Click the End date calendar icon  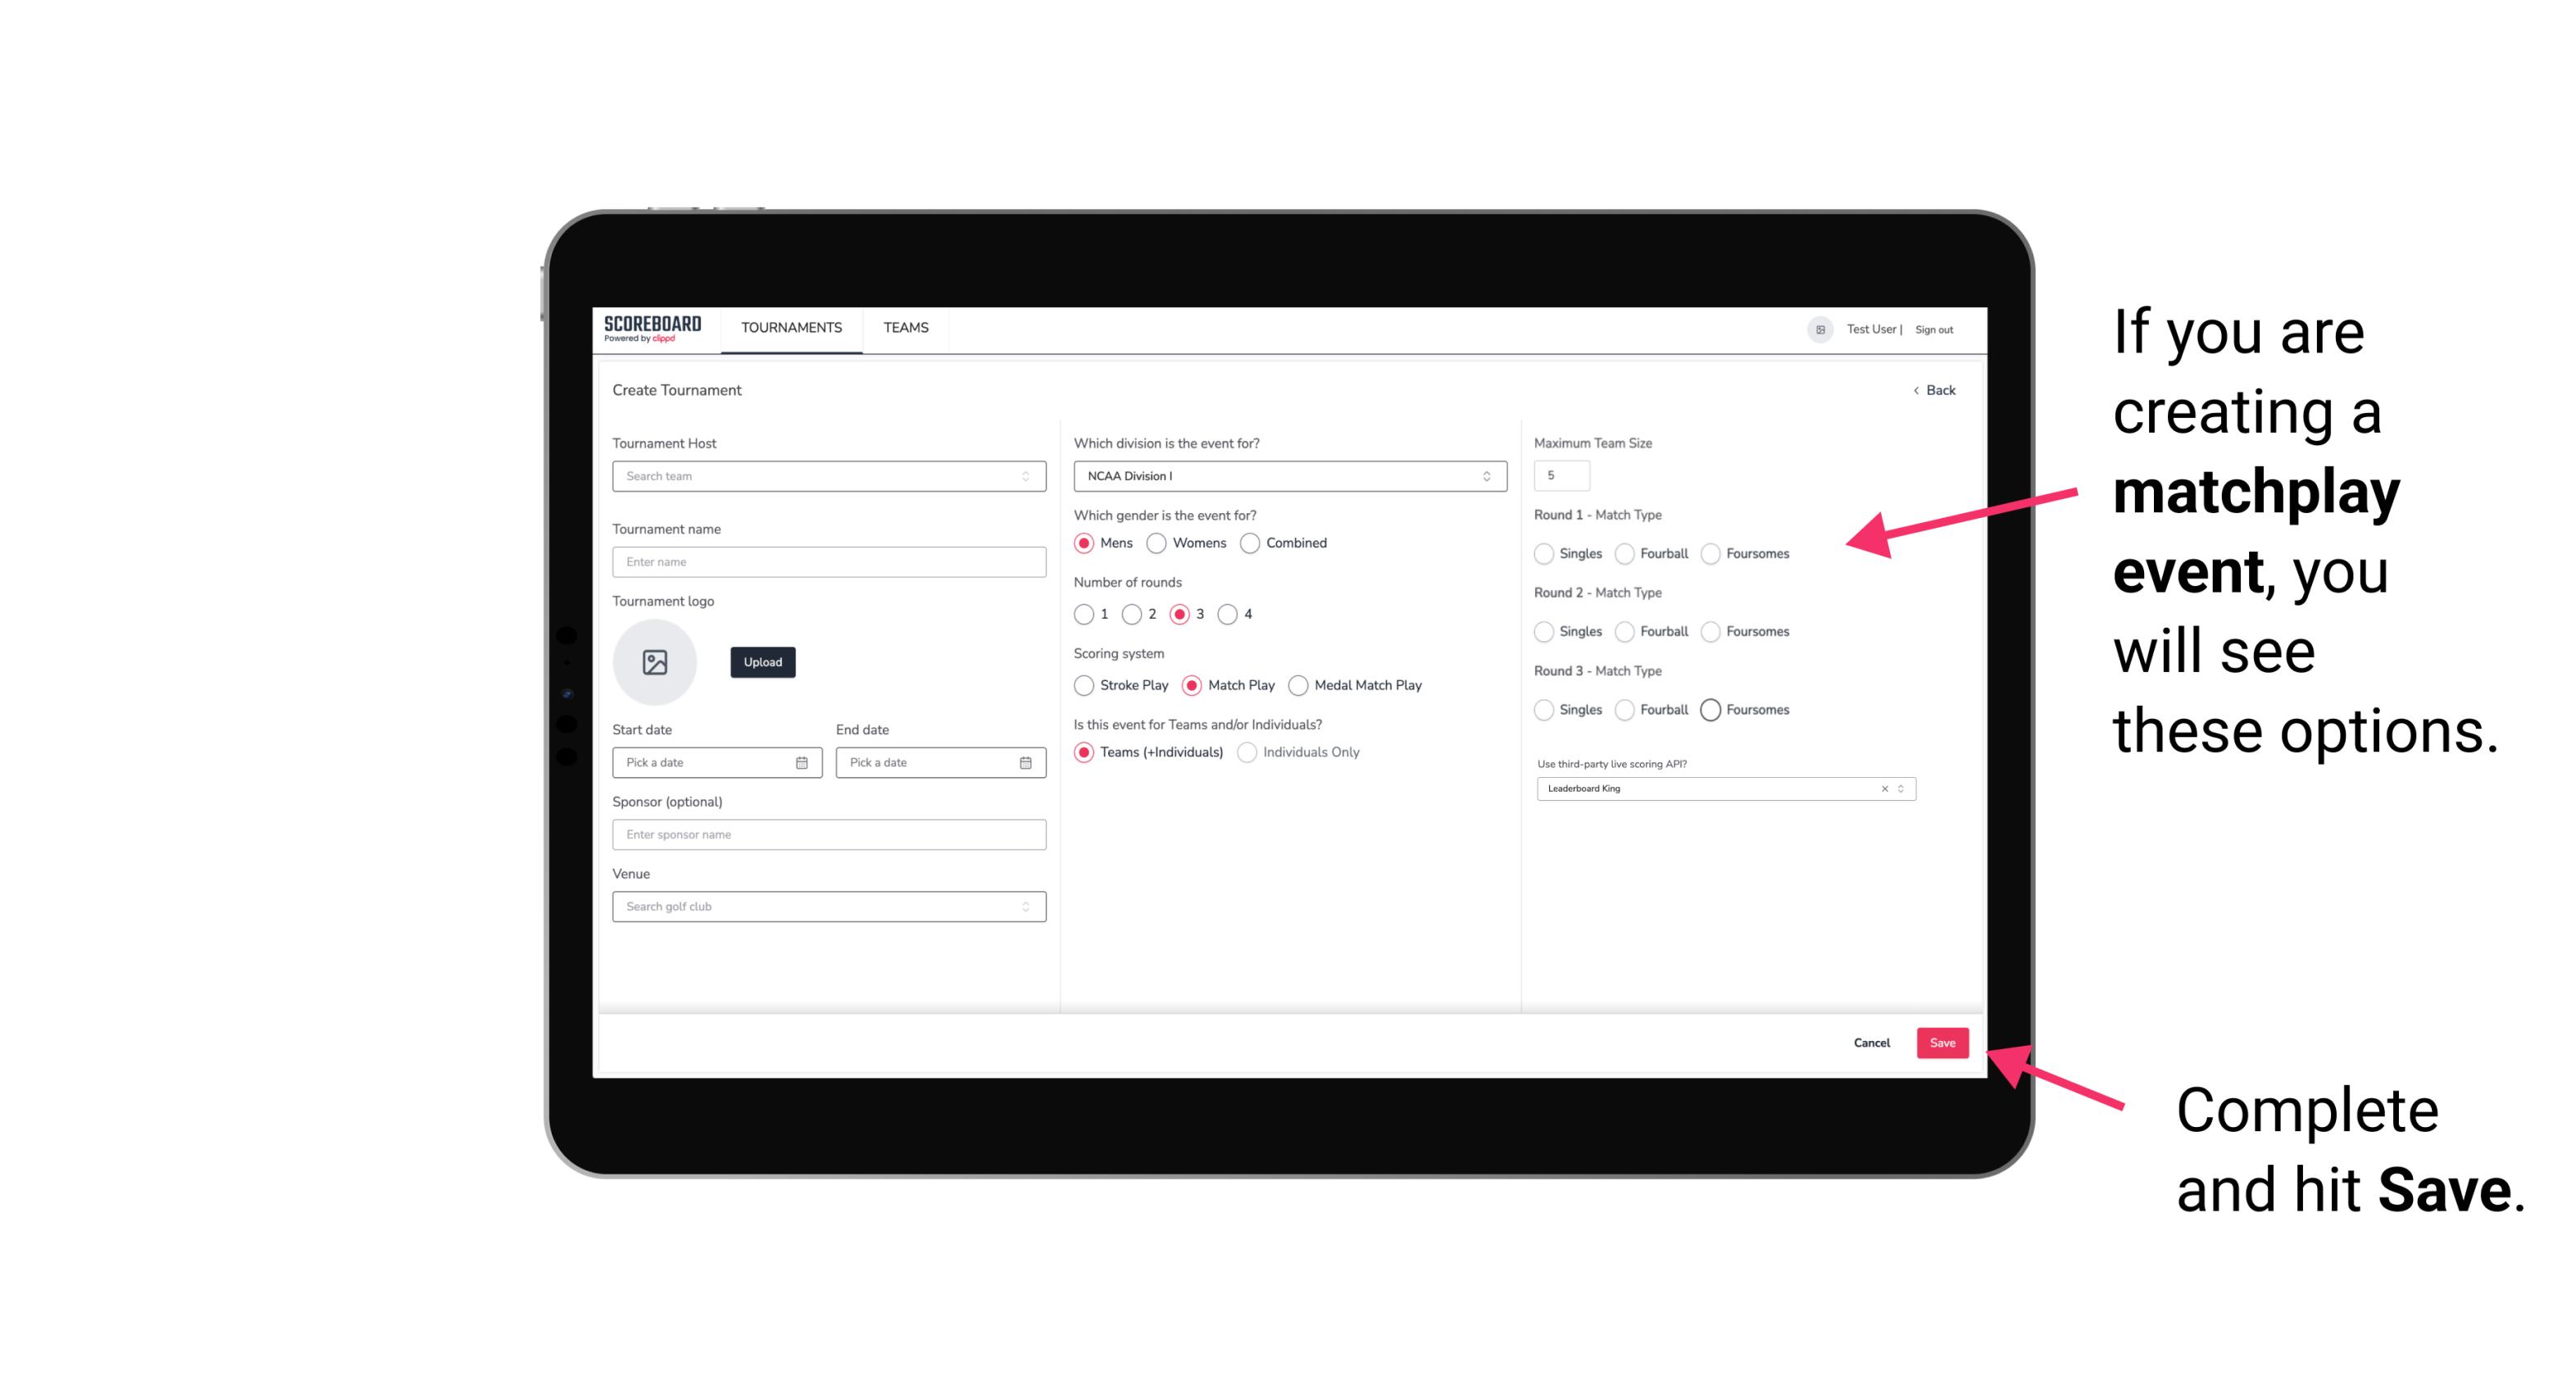(x=1024, y=761)
